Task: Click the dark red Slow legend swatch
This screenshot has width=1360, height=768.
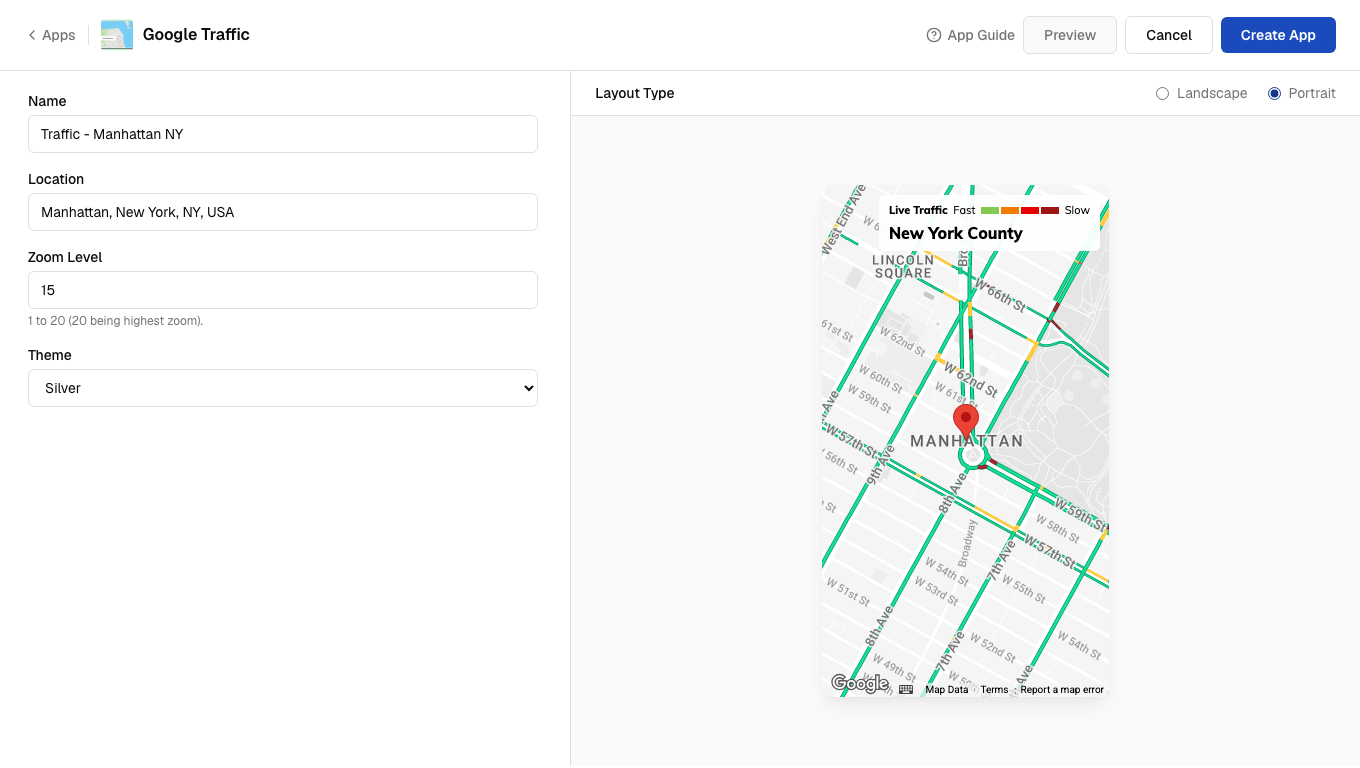Action: (x=1050, y=211)
